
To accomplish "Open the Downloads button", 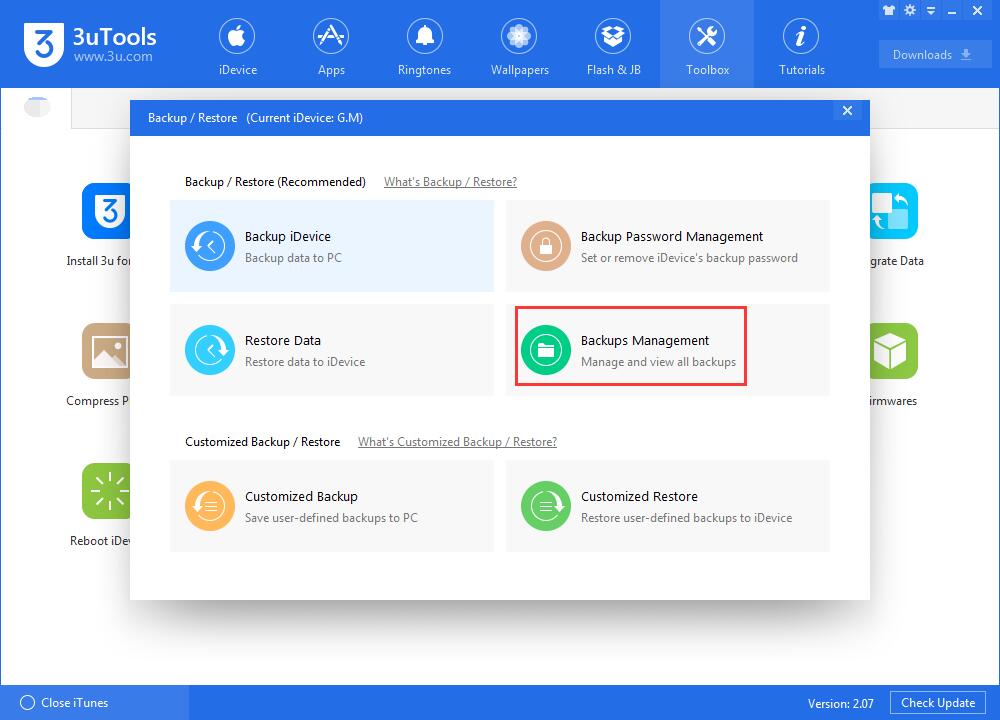I will (934, 55).
